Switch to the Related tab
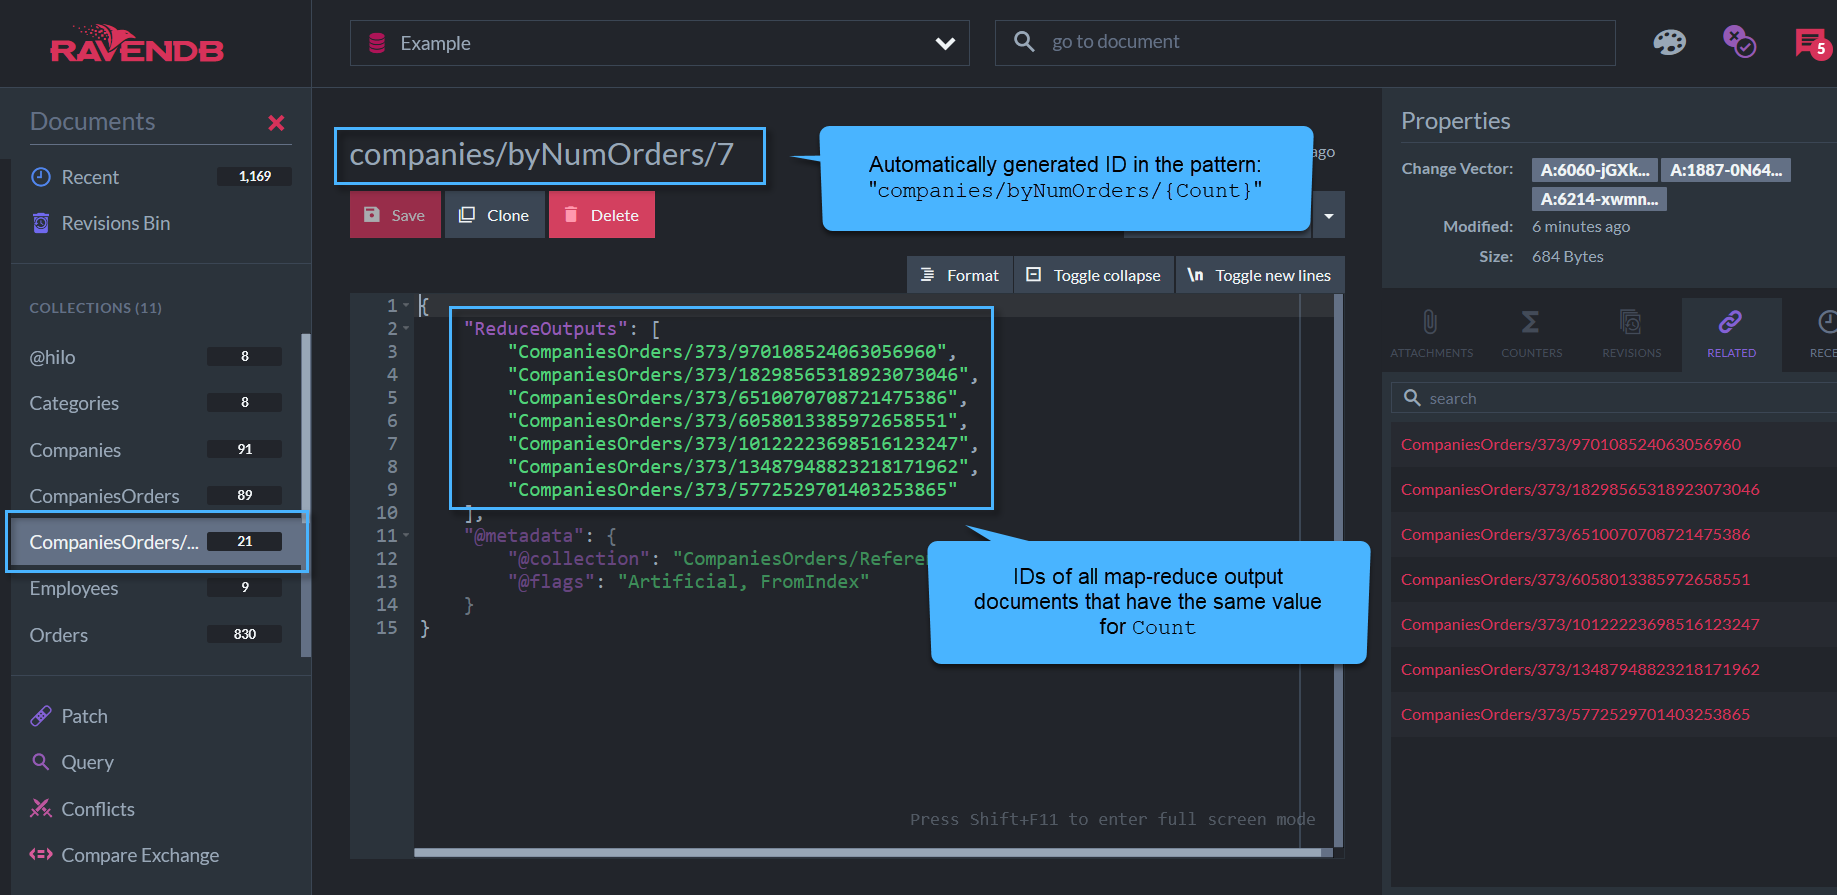 1731,335
